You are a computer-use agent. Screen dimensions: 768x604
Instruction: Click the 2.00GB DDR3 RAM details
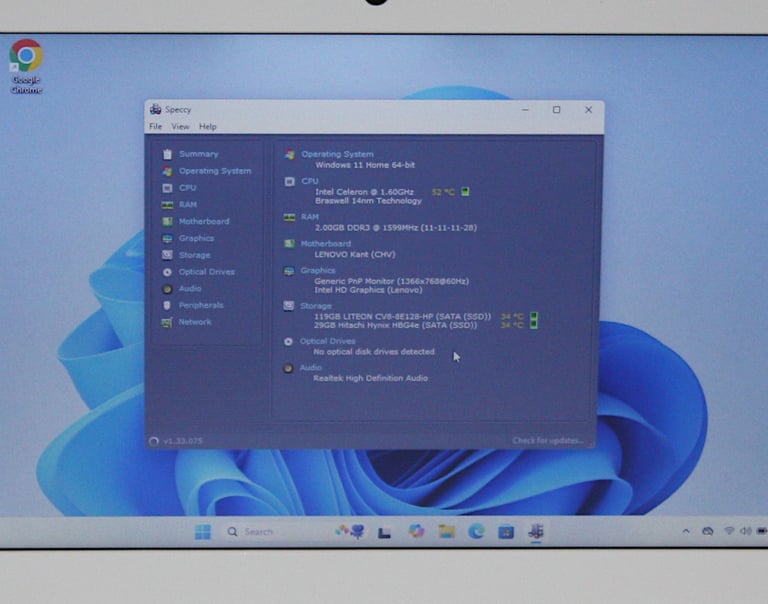click(x=396, y=227)
